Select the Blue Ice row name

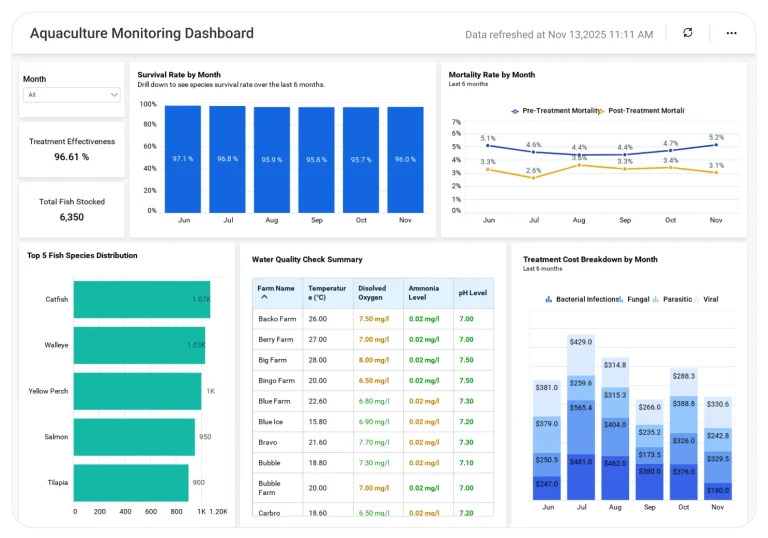[271, 421]
